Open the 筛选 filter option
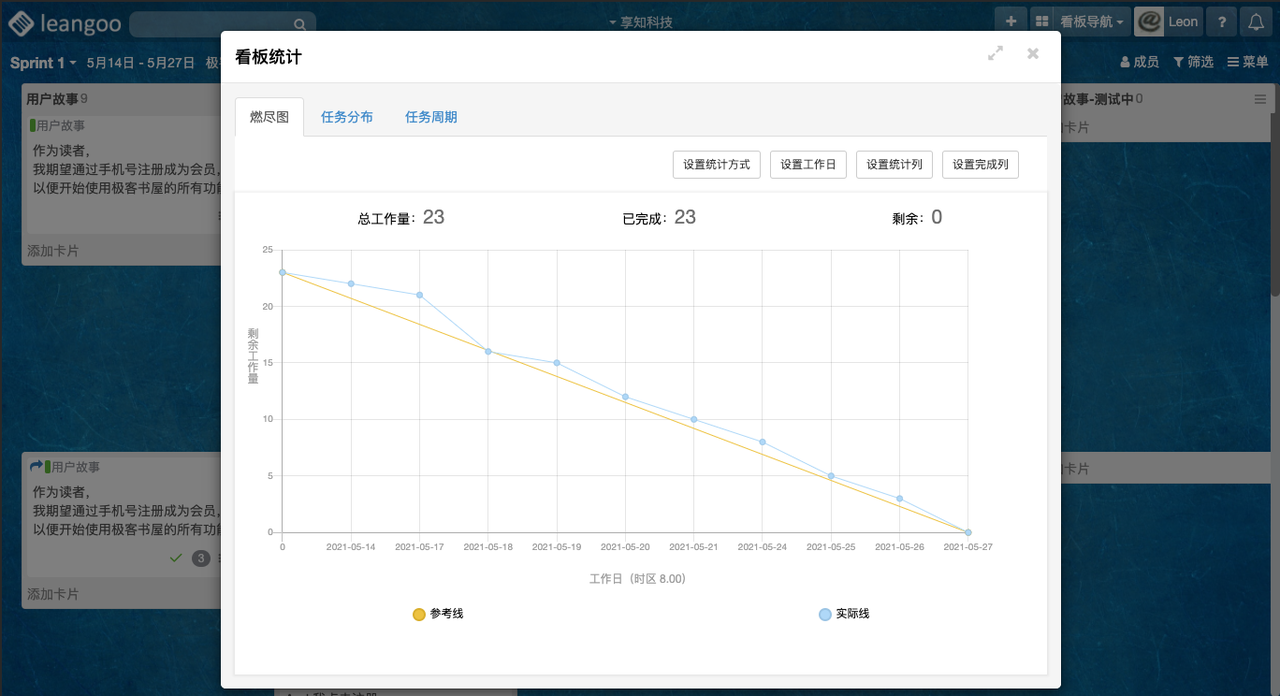This screenshot has height=696, width=1280. tap(1193, 62)
